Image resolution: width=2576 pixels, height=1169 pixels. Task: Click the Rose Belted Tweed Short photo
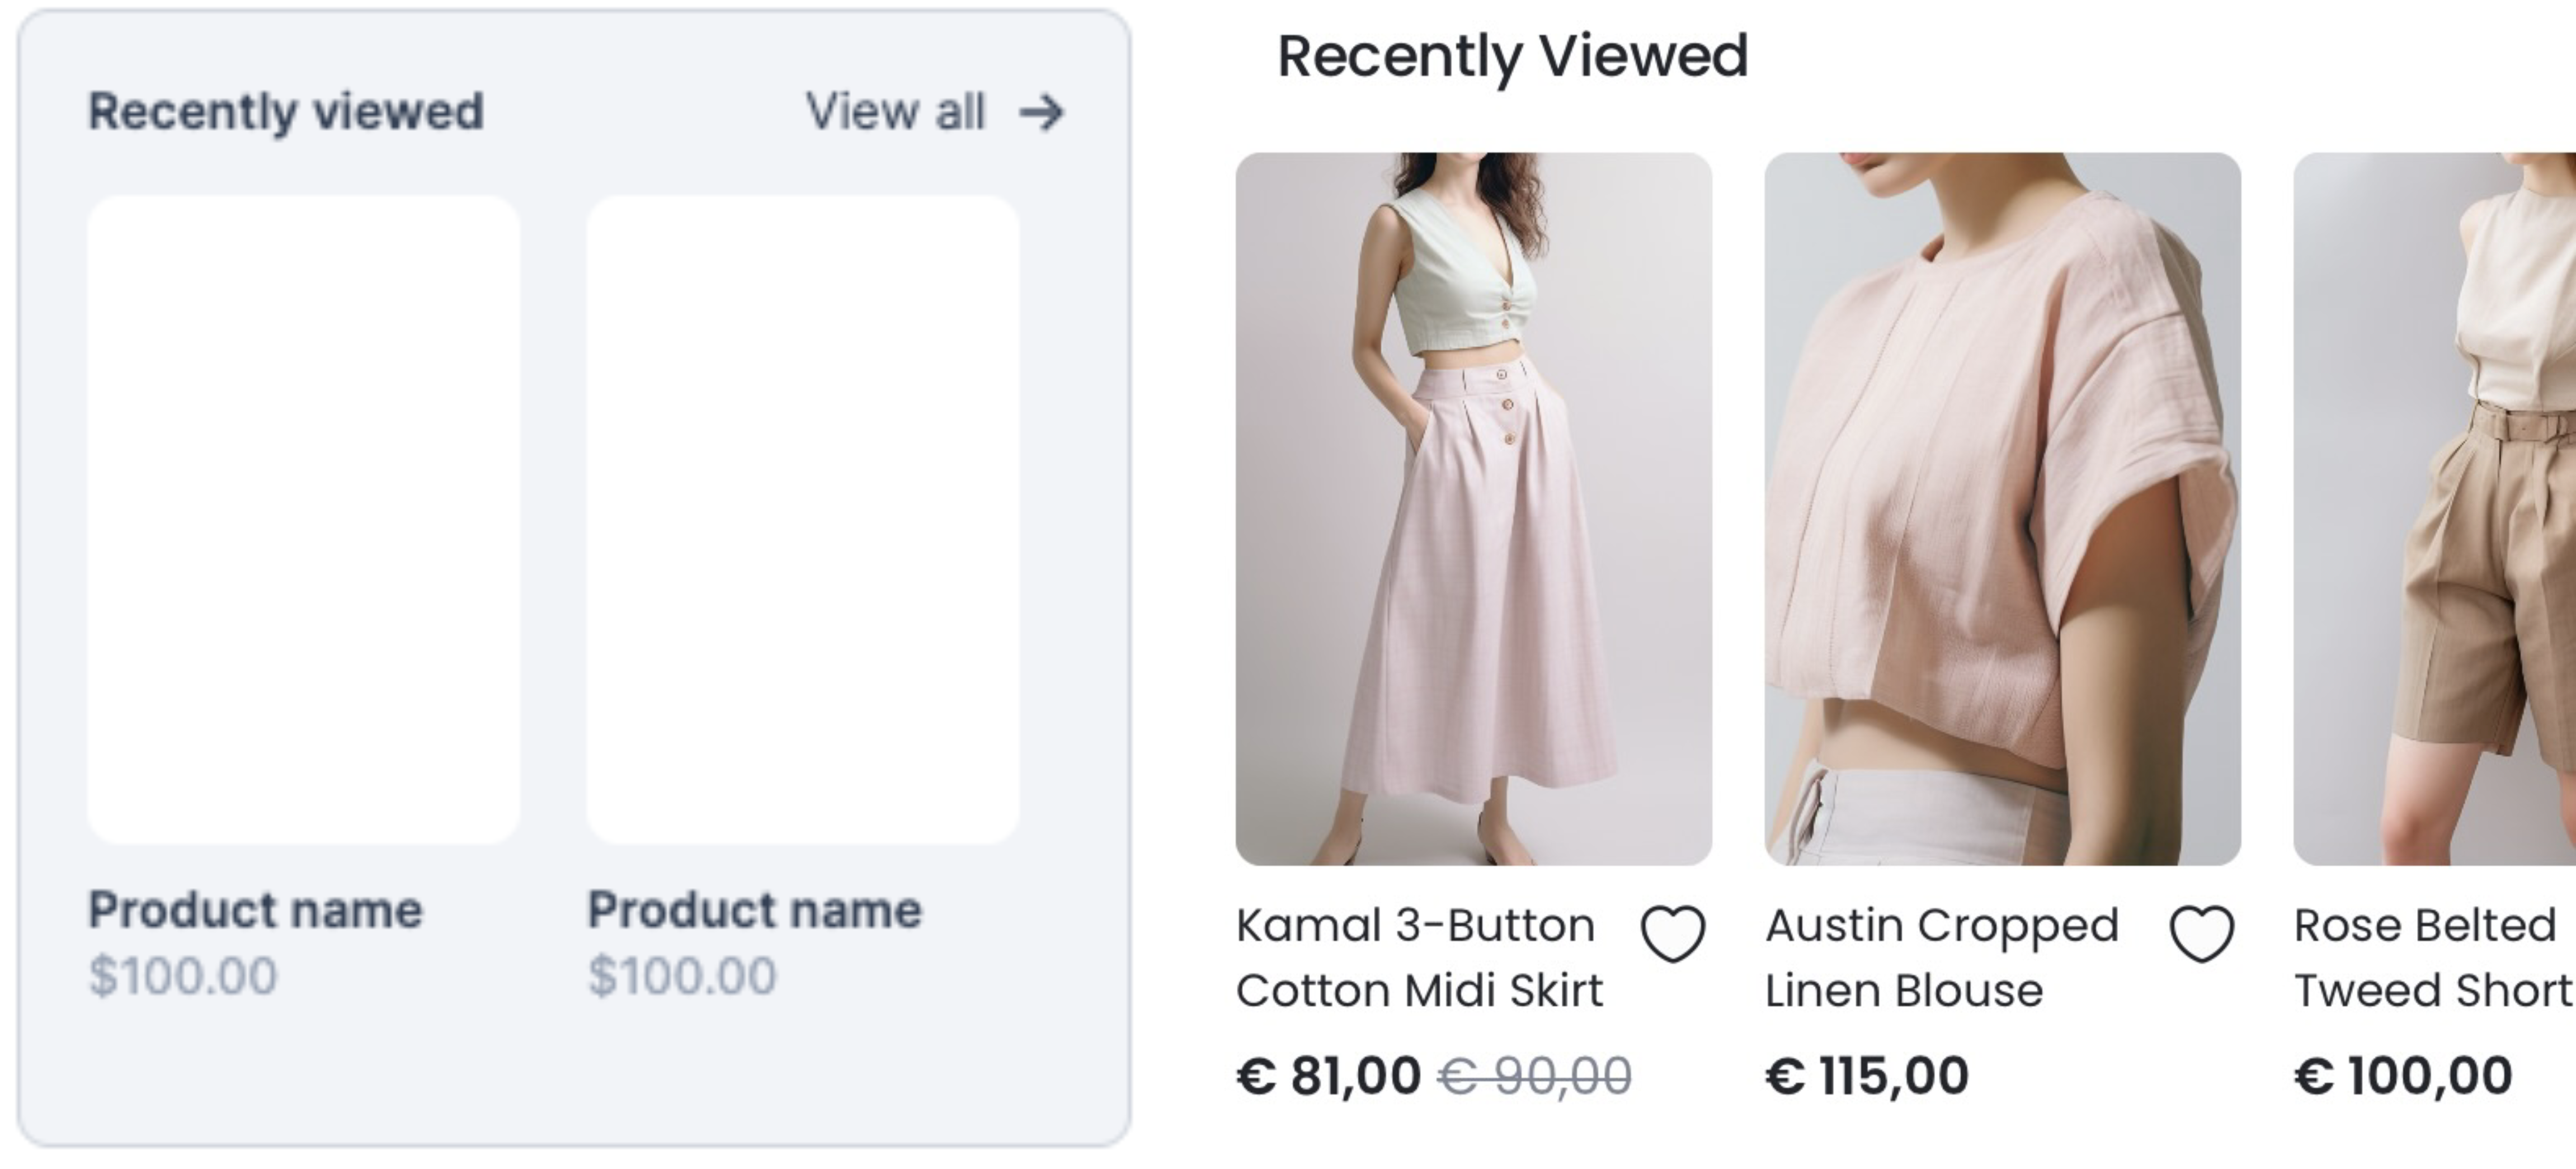point(2434,508)
